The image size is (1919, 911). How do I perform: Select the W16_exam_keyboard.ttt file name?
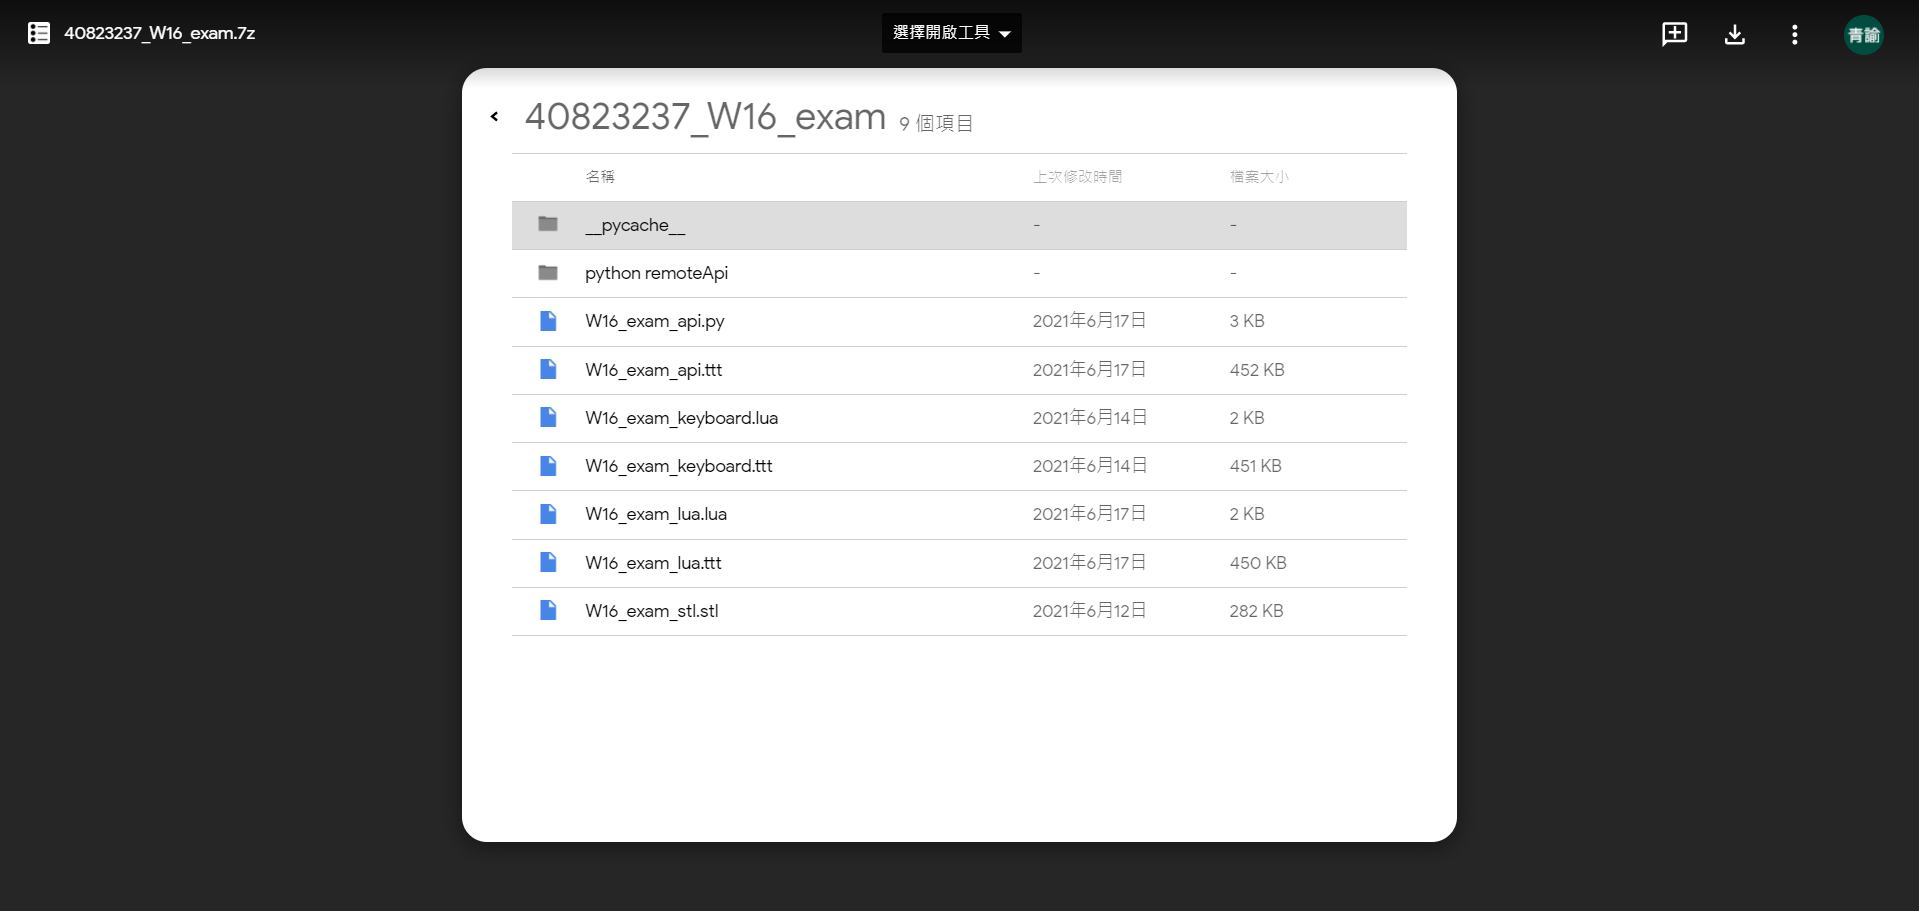point(678,466)
